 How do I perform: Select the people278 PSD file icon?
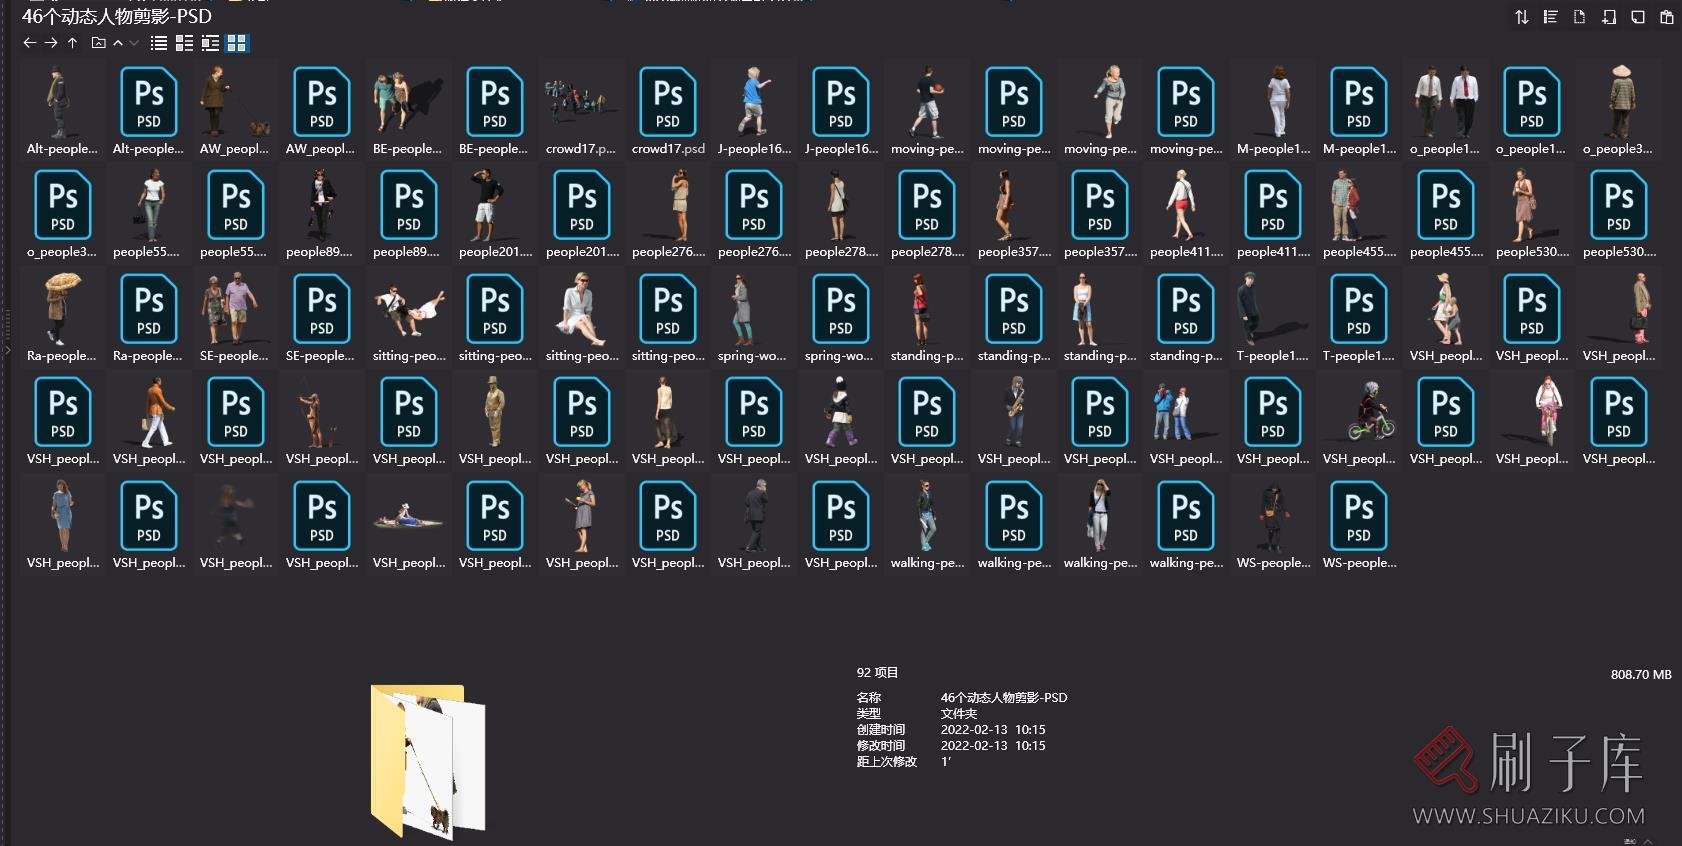[927, 205]
